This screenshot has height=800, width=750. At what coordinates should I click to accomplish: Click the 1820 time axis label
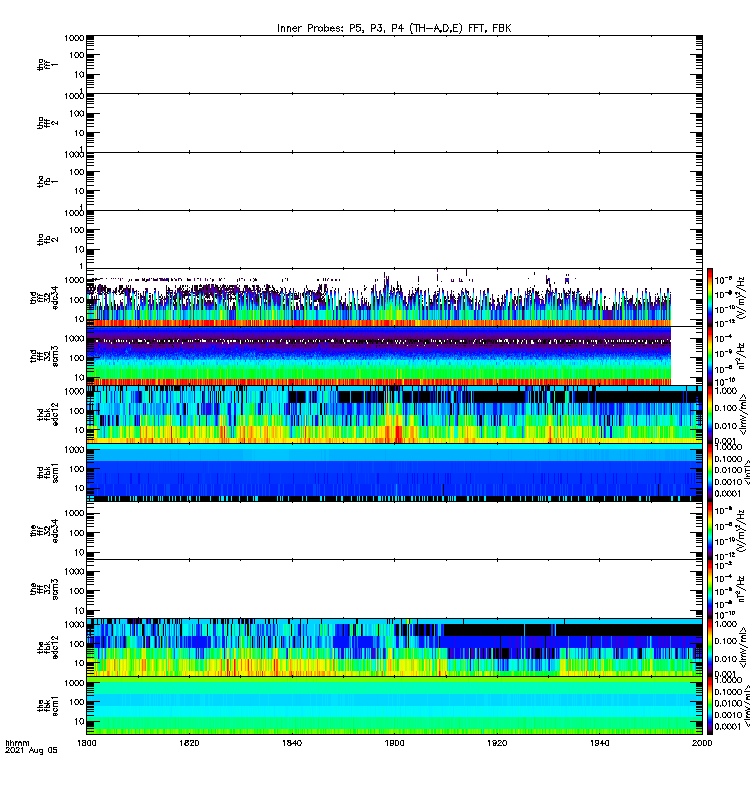coord(189,743)
